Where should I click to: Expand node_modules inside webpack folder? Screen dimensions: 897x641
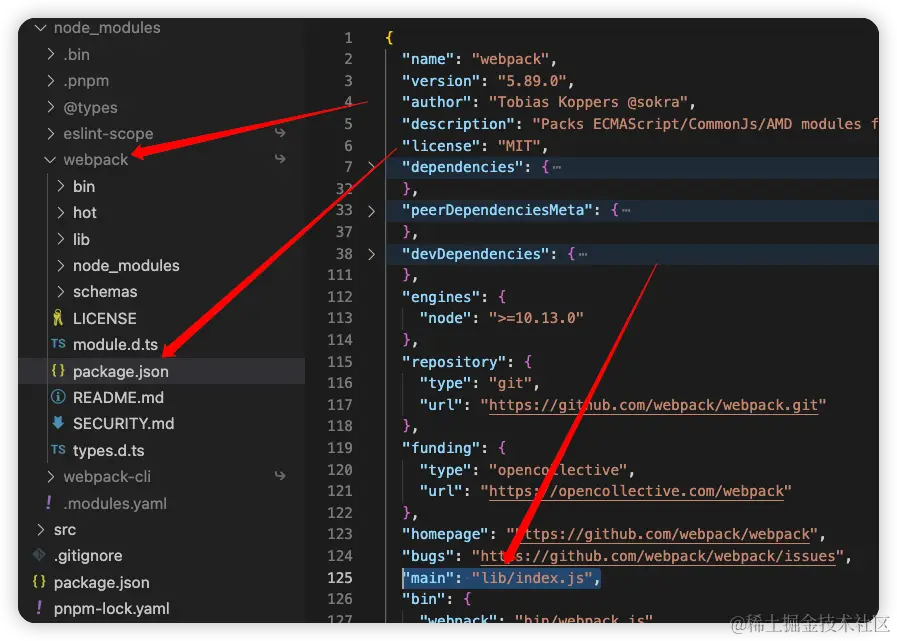[x=61, y=265]
